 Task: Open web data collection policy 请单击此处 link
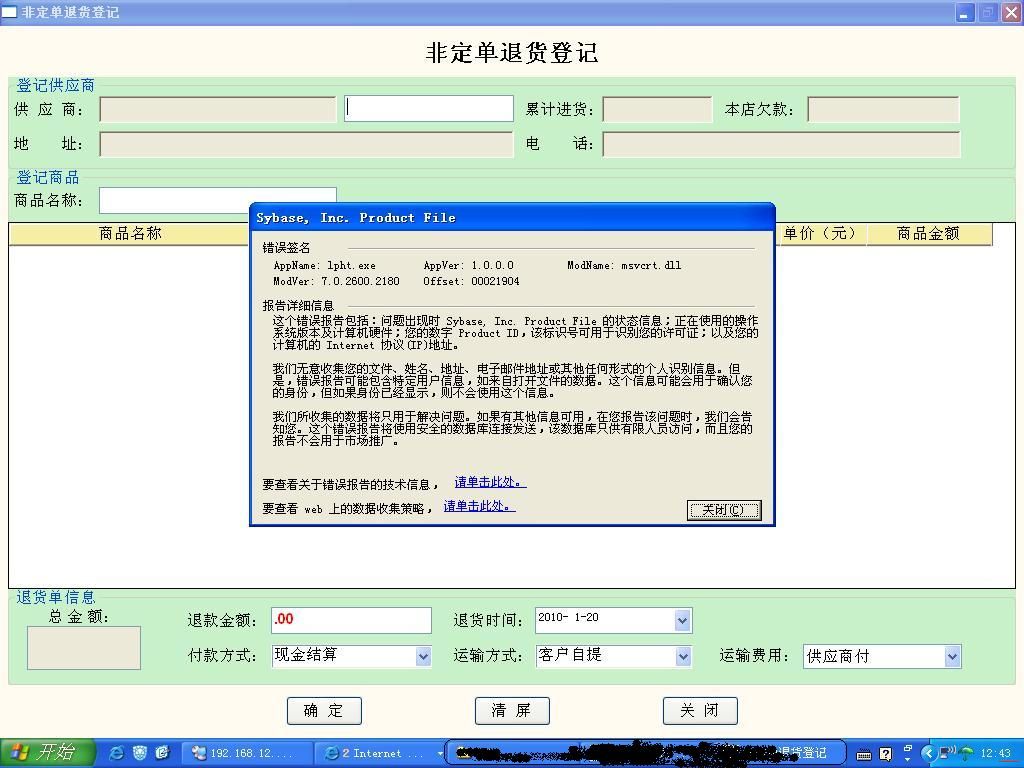pyautogui.click(x=479, y=506)
